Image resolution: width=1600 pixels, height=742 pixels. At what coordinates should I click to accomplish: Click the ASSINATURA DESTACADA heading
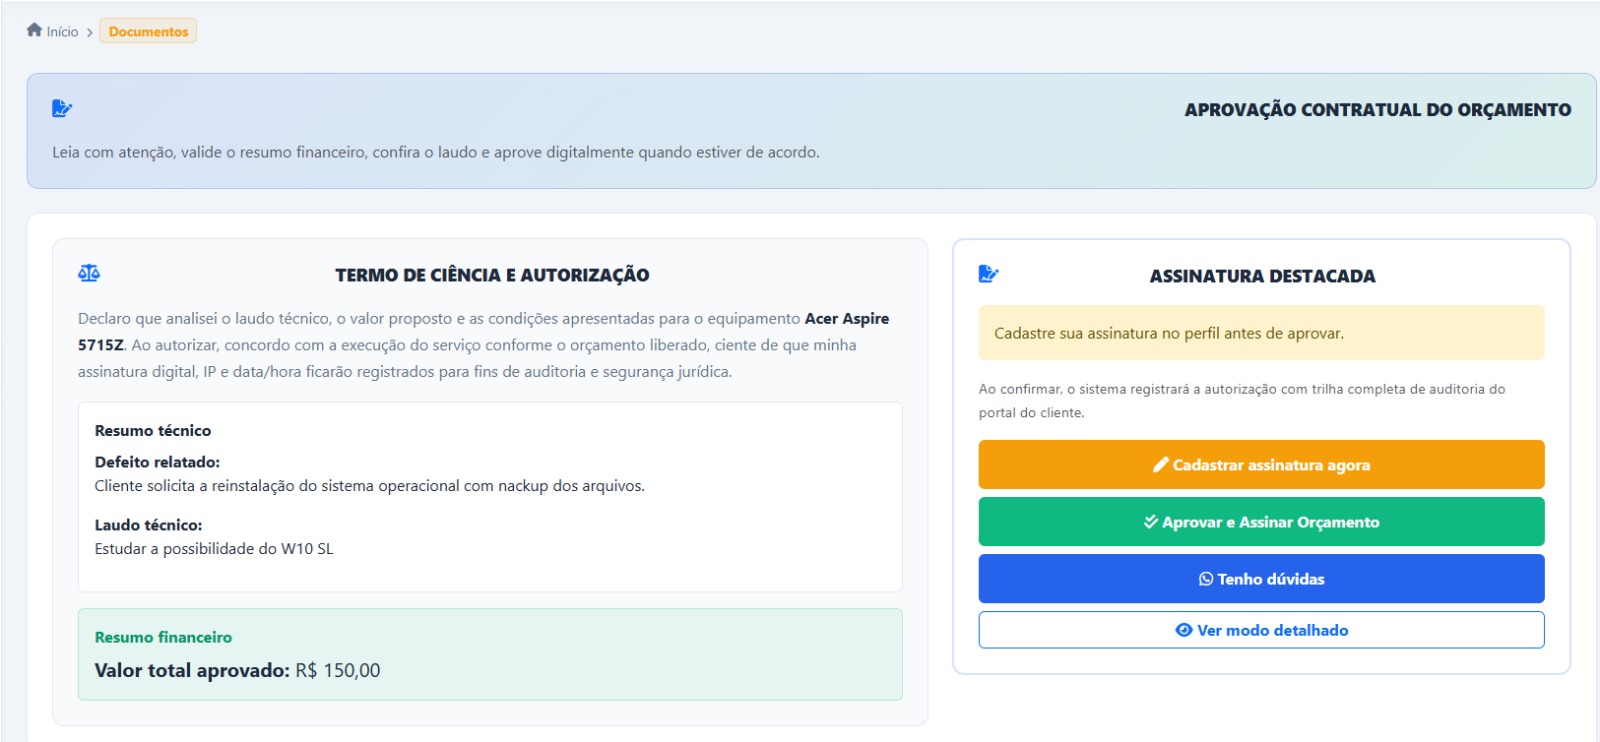point(1262,276)
